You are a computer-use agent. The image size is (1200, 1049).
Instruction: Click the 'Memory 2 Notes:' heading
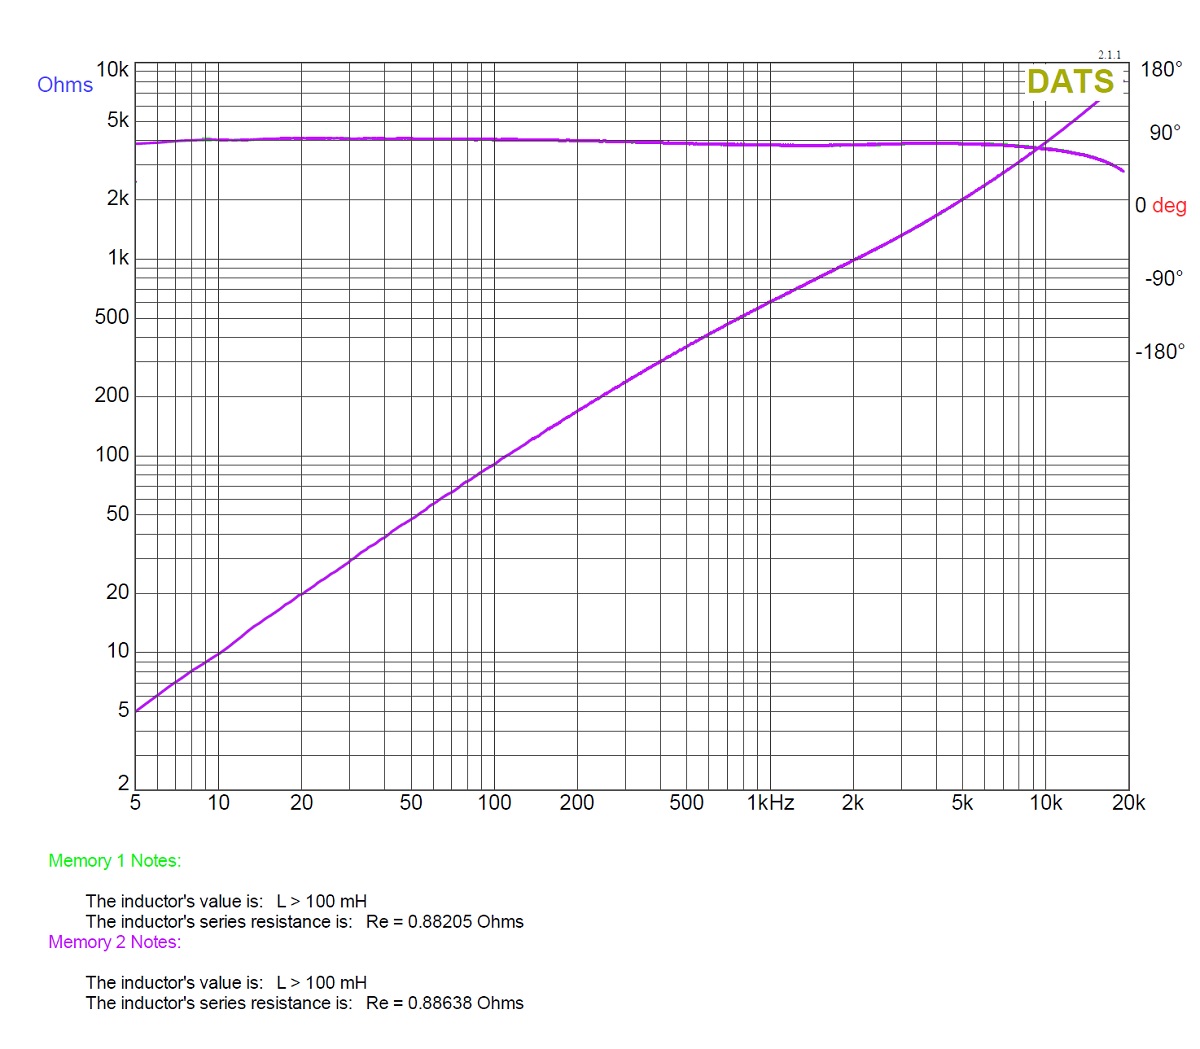click(115, 942)
